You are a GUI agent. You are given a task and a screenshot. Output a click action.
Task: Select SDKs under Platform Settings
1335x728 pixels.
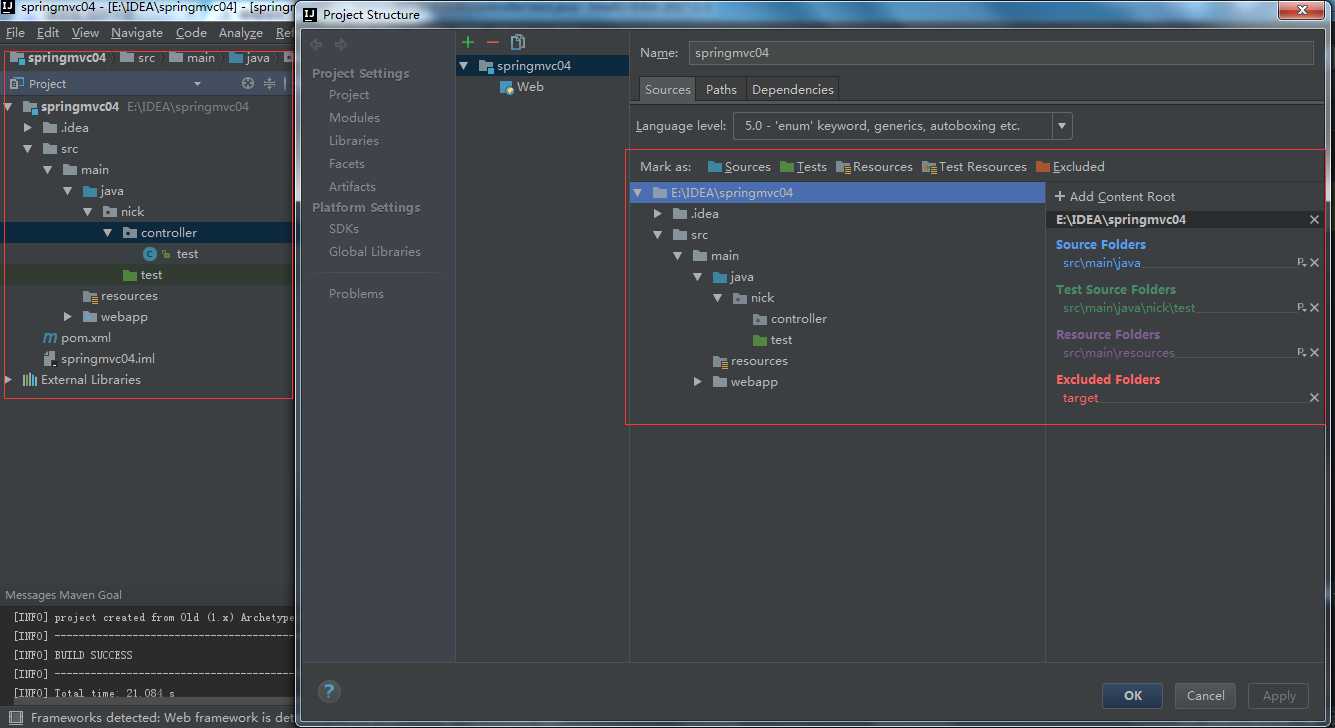click(344, 229)
